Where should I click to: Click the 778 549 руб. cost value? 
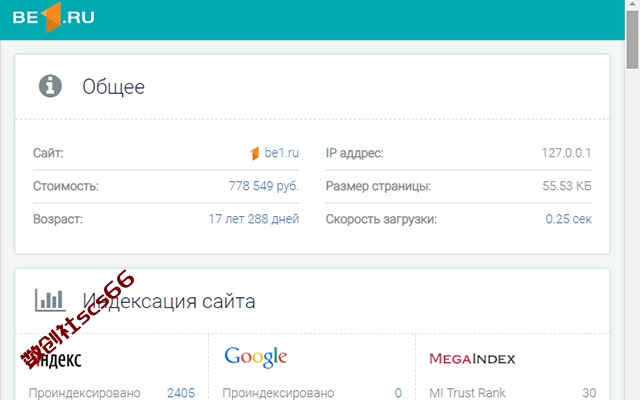[264, 186]
